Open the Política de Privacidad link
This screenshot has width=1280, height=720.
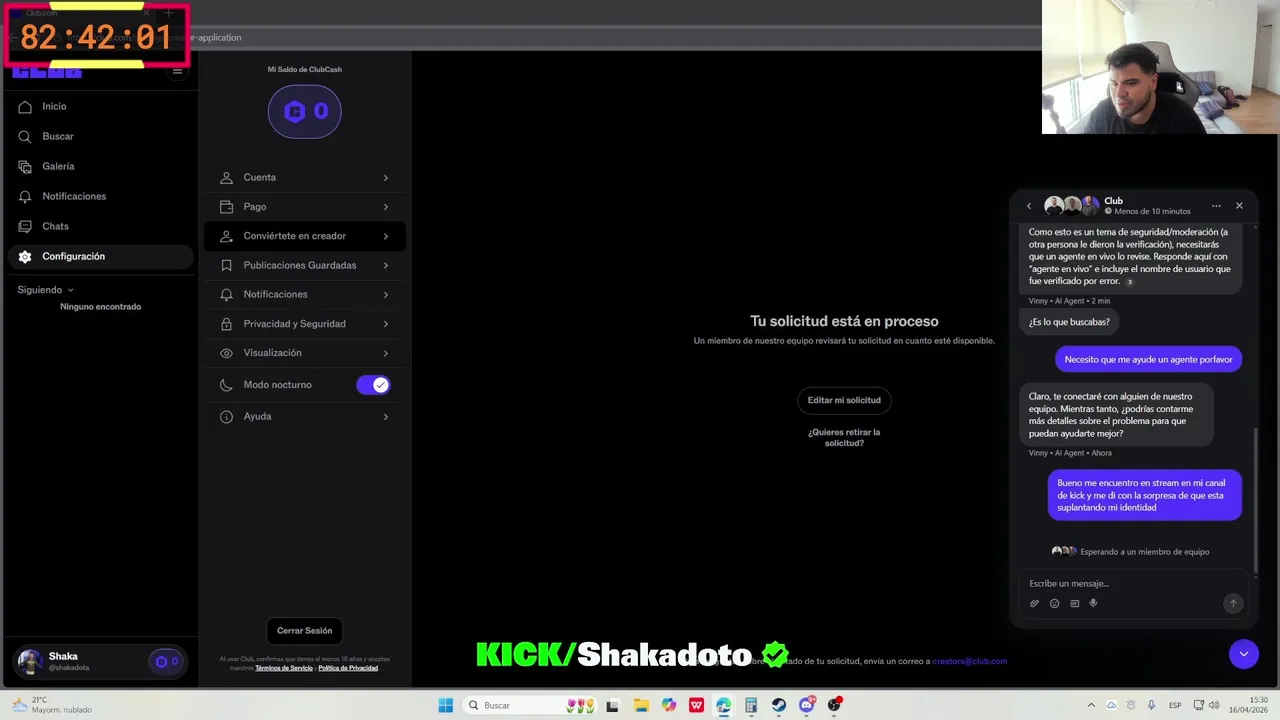click(348, 668)
